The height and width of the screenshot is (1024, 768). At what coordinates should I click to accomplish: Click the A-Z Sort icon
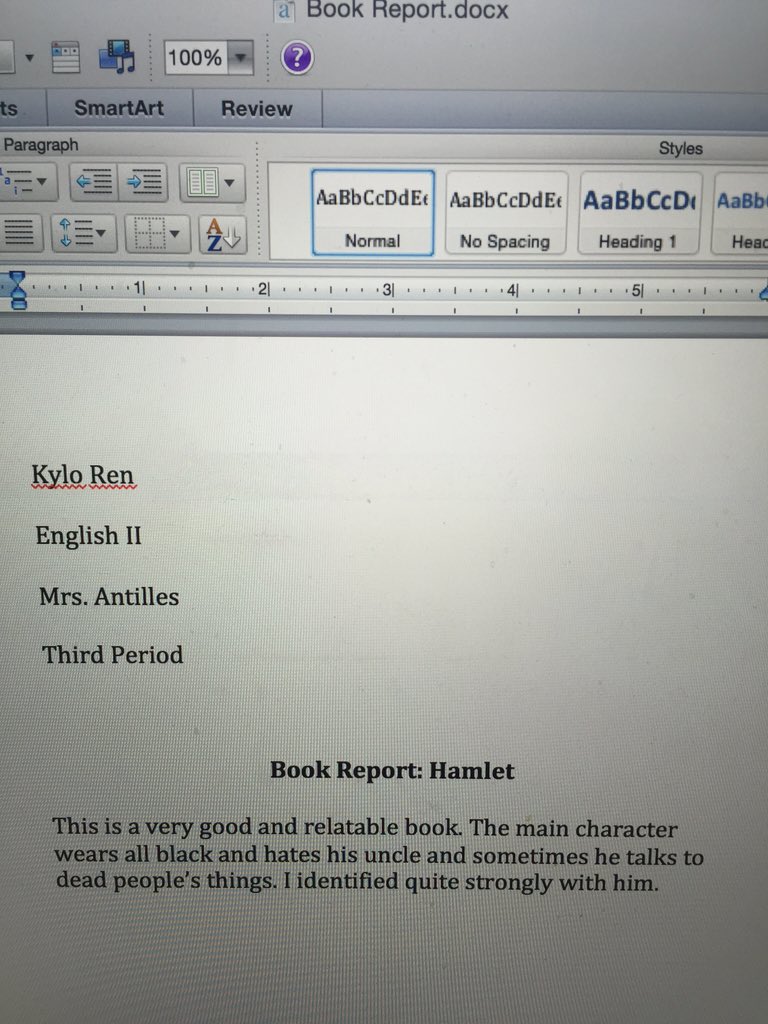[x=223, y=234]
